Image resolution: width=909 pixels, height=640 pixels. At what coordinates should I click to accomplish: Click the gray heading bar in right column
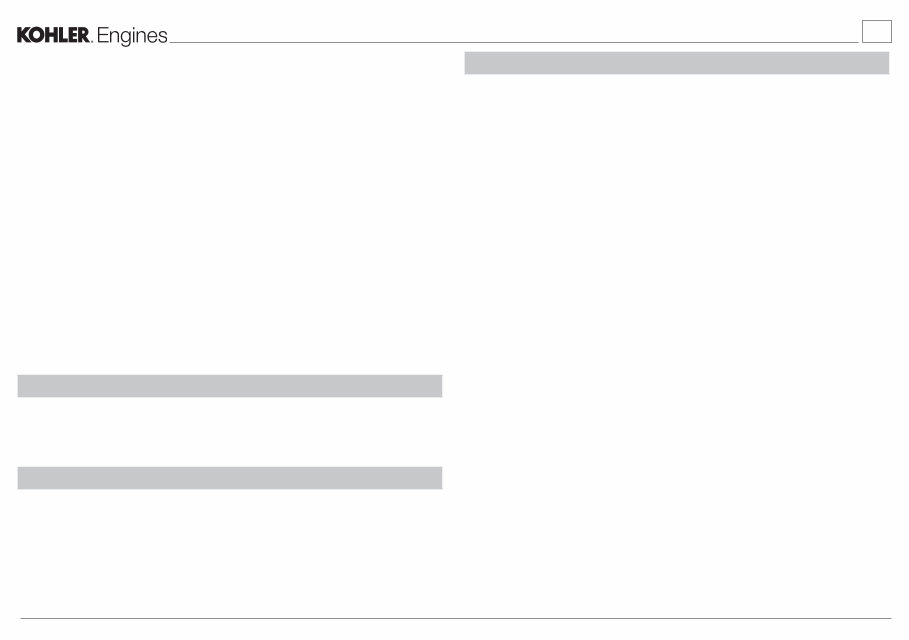click(x=677, y=63)
